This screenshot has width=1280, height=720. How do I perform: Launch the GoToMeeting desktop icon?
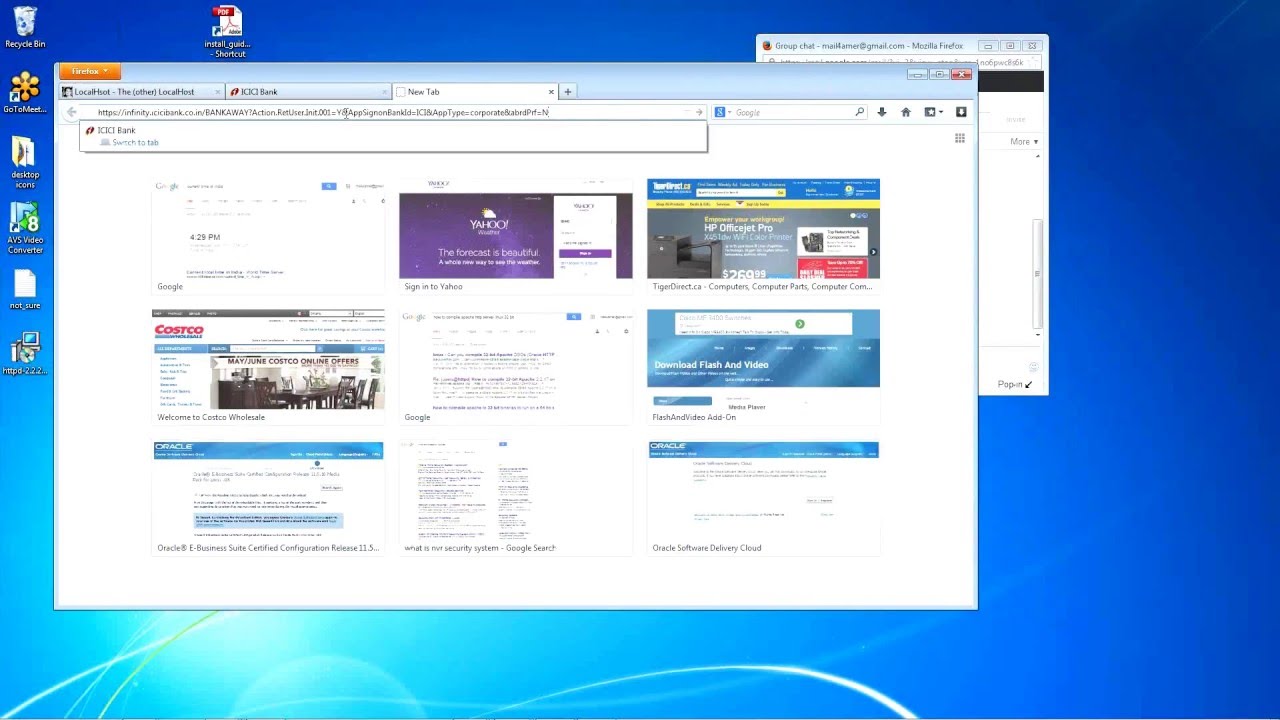[x=25, y=93]
